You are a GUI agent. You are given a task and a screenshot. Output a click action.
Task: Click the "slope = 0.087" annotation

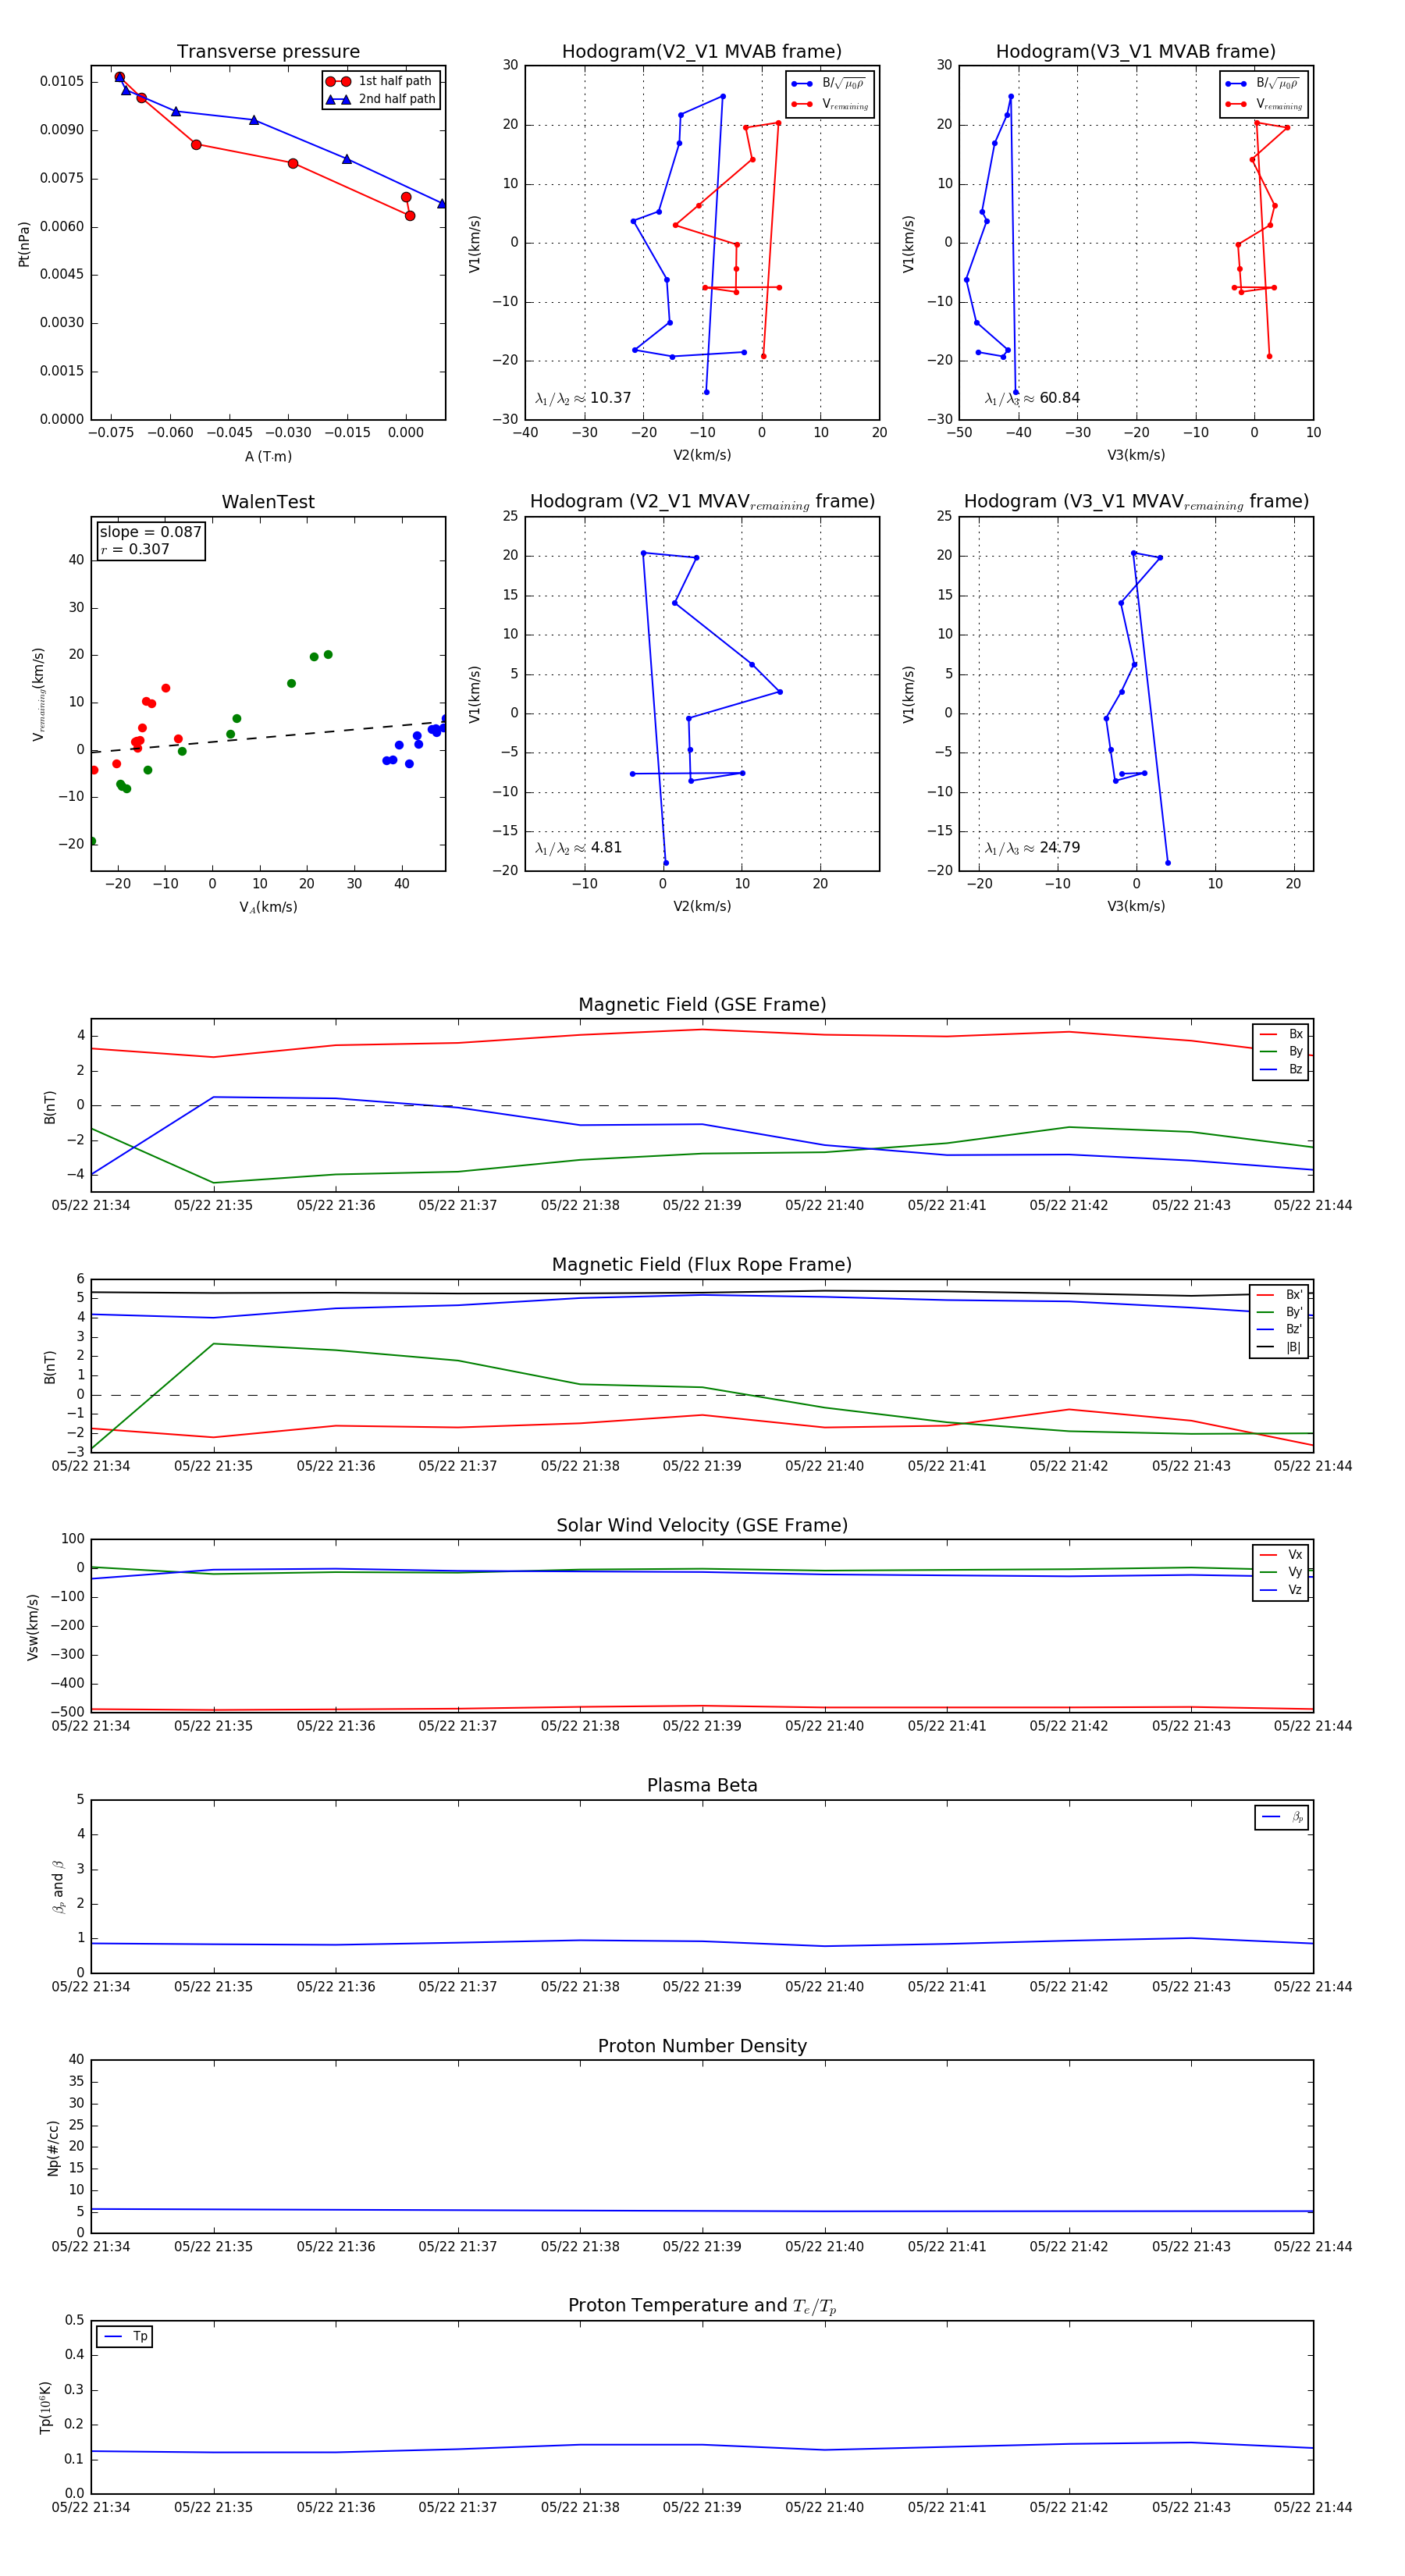pyautogui.click(x=150, y=532)
